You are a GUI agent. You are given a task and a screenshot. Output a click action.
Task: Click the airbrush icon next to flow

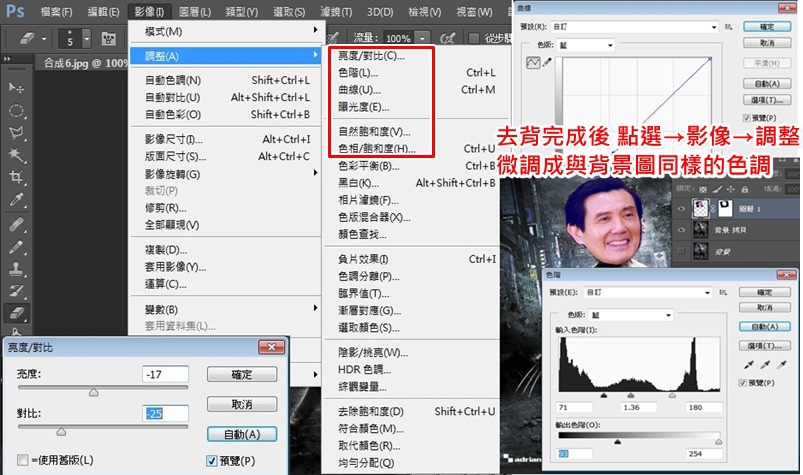click(x=448, y=38)
